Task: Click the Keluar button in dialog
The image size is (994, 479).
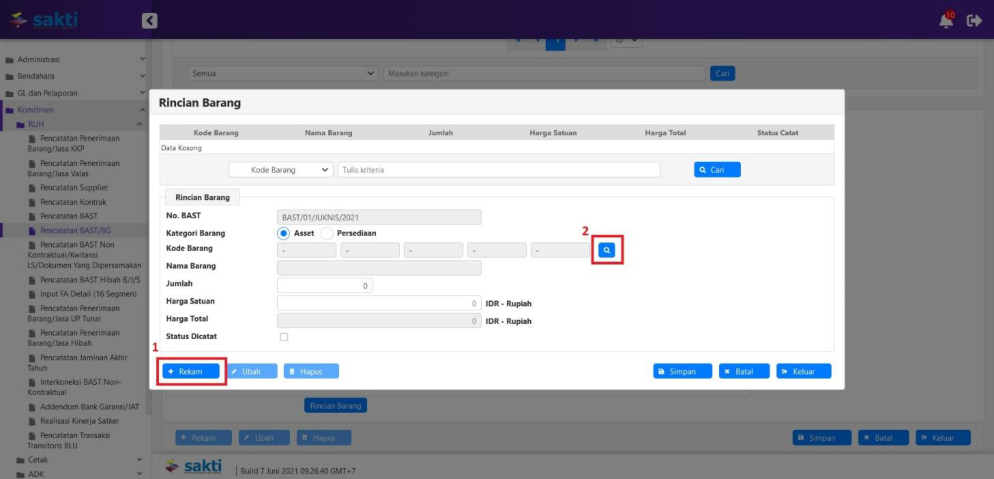Action: [804, 371]
